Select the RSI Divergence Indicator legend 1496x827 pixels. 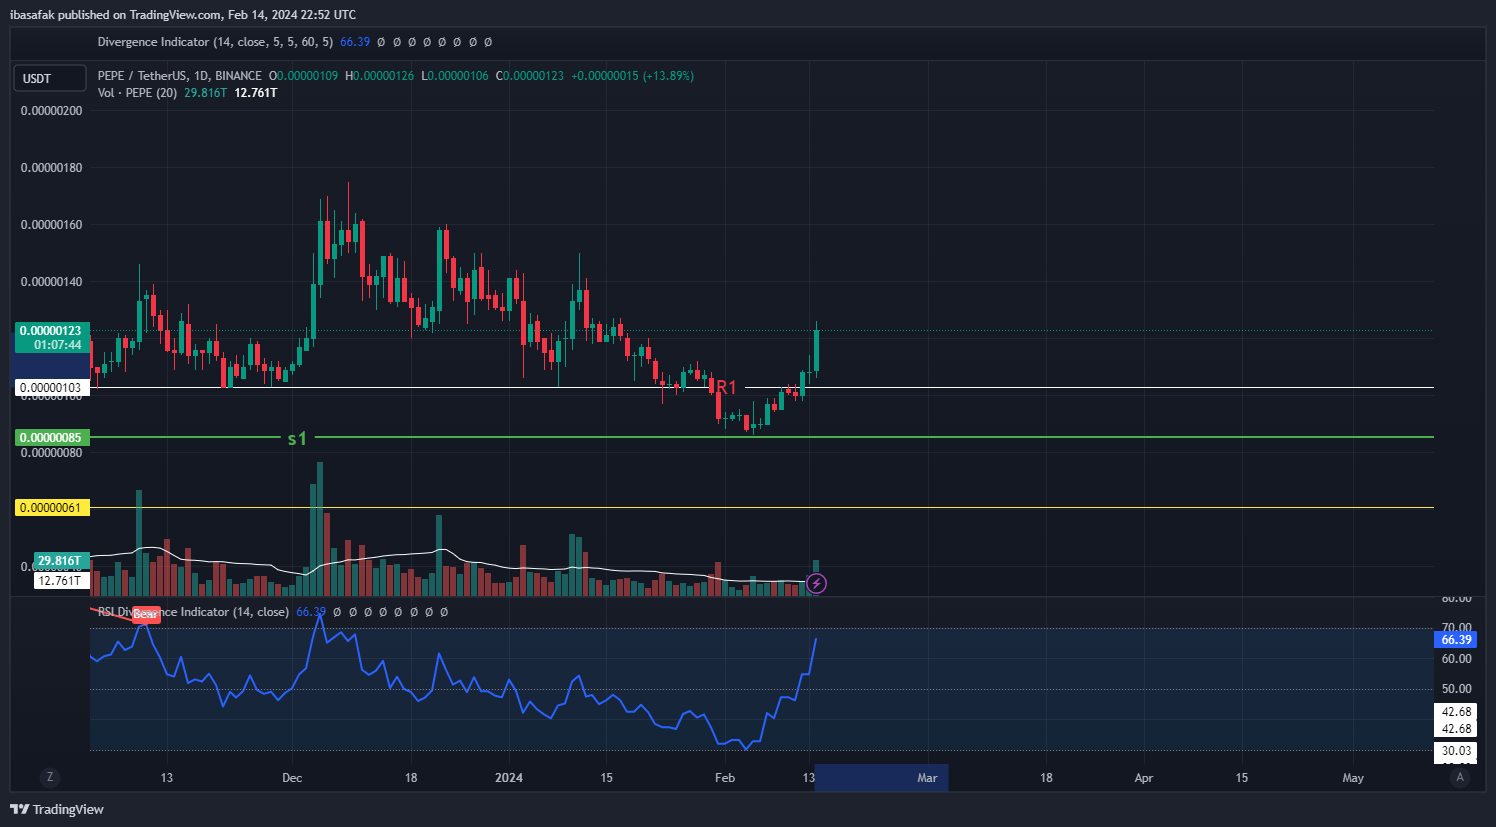click(193, 612)
